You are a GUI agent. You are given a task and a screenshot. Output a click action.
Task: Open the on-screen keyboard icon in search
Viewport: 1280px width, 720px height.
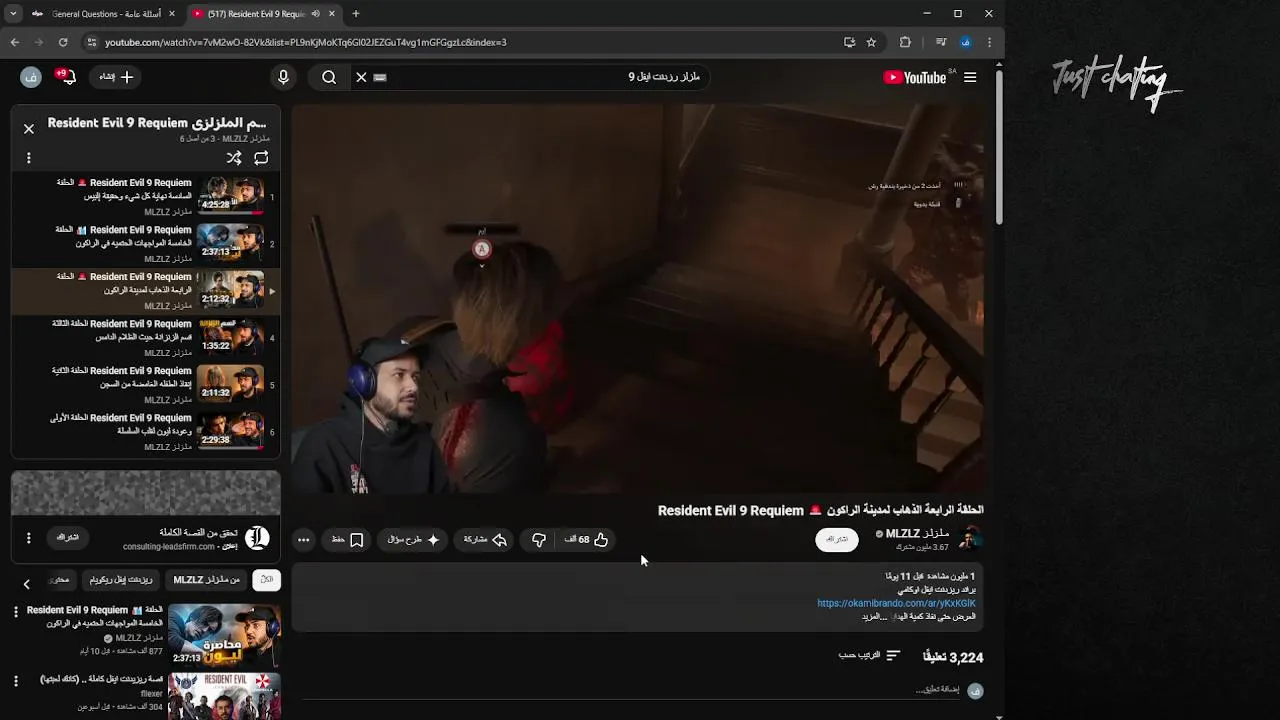tap(380, 77)
